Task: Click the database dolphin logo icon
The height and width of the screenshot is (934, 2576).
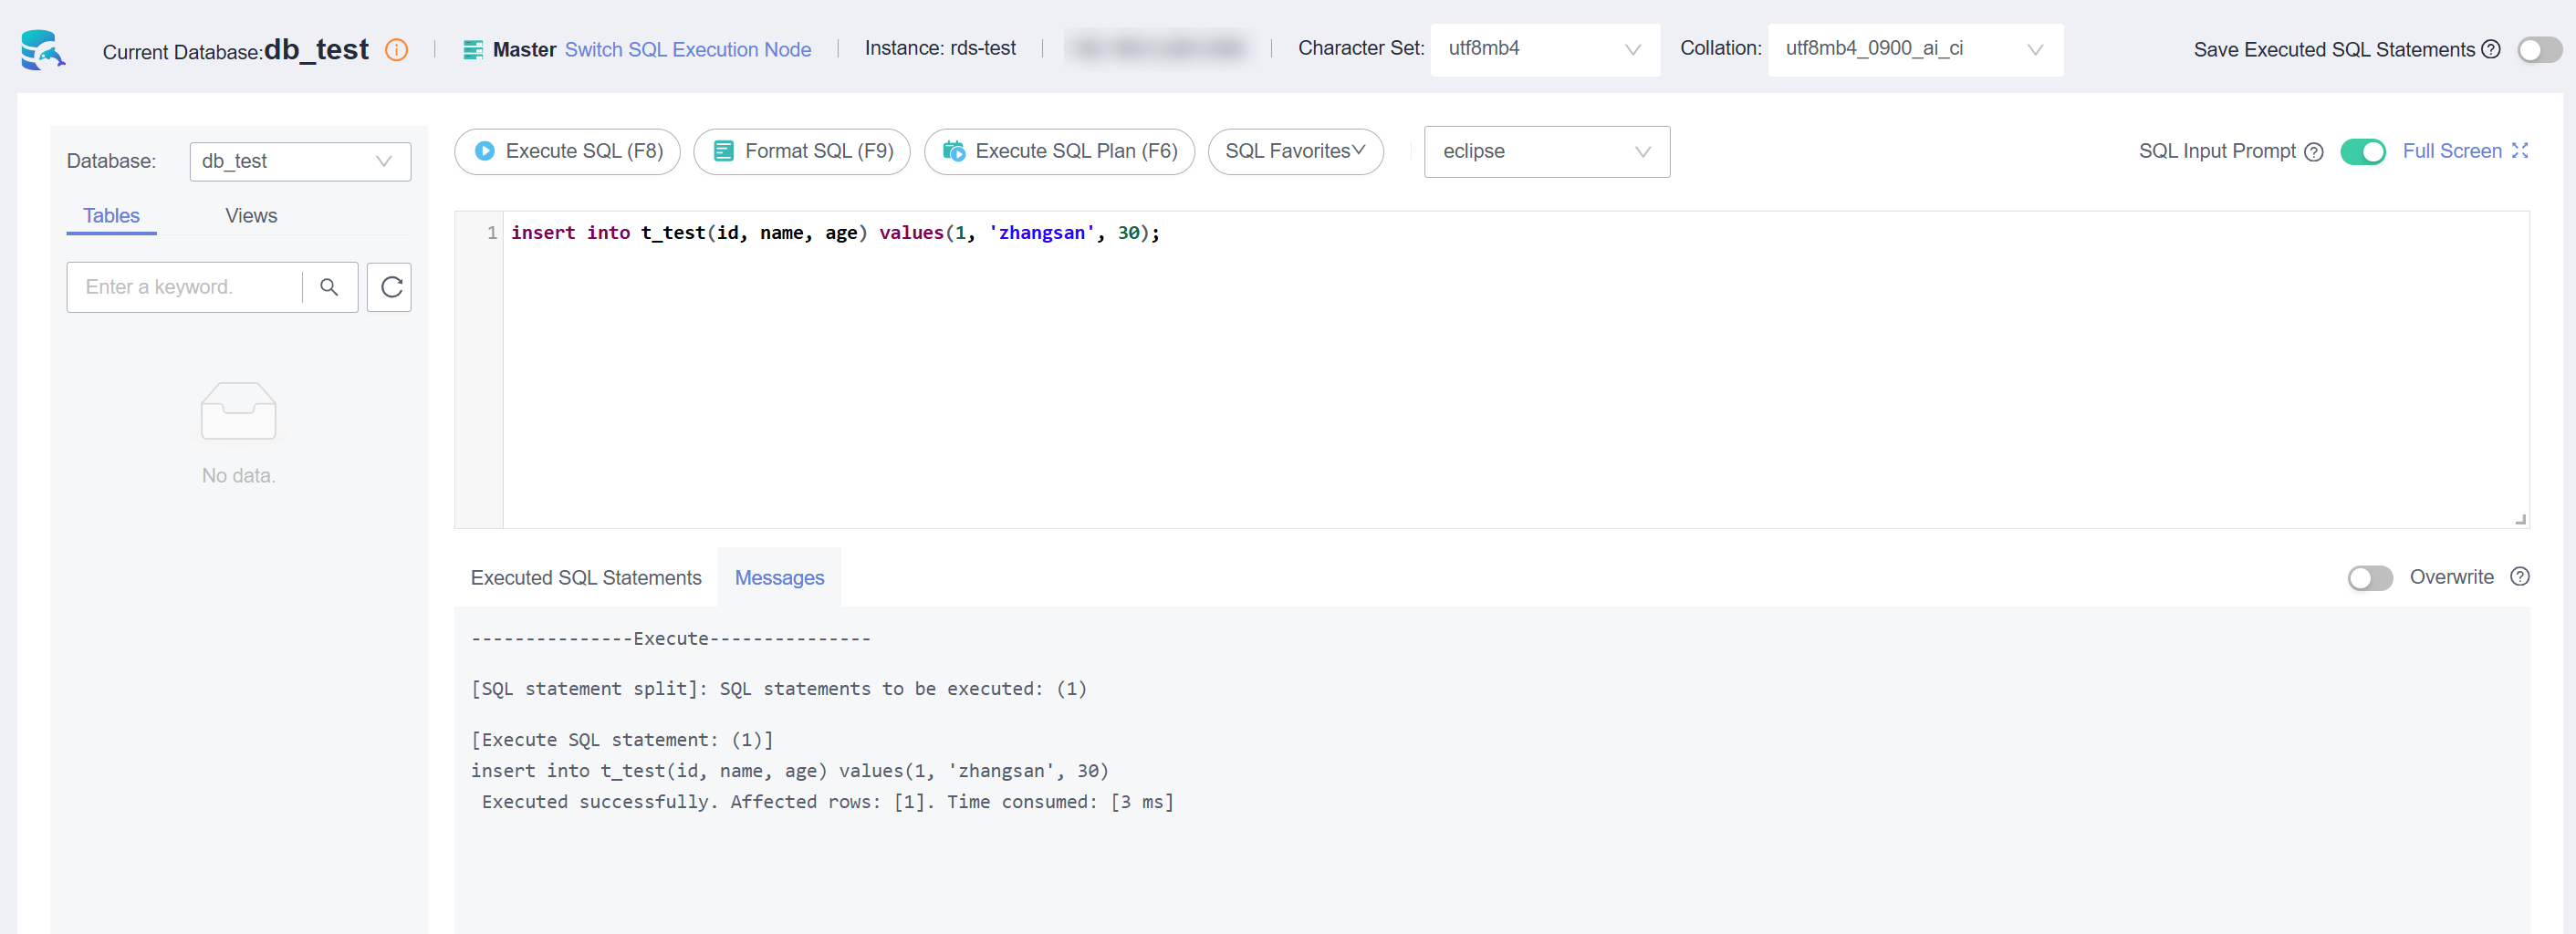Action: (42, 49)
